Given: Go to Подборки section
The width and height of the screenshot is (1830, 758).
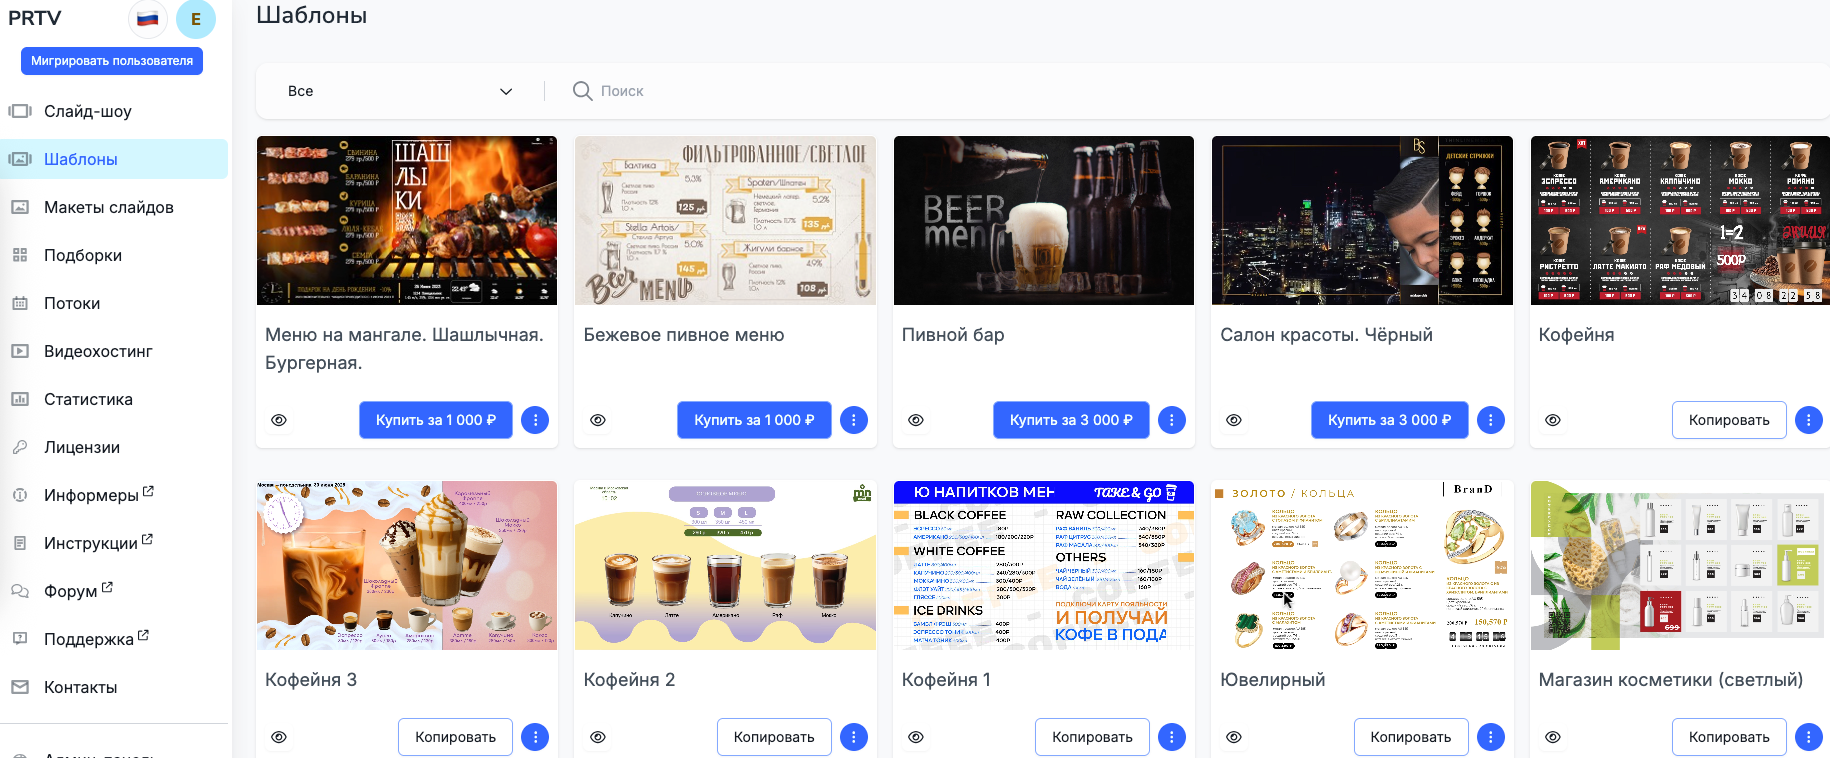Looking at the screenshot, I should click(x=82, y=255).
